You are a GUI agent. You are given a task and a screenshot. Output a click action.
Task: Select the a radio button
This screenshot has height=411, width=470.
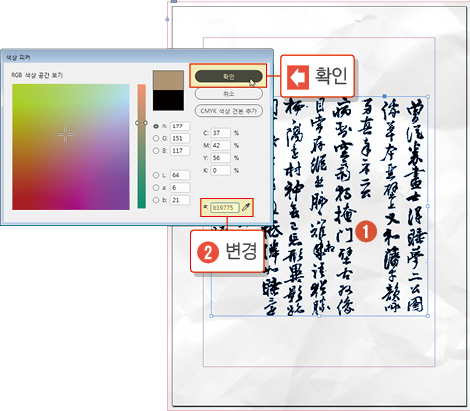point(156,188)
